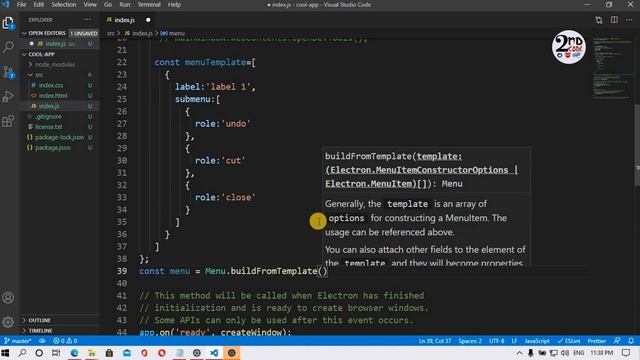The width and height of the screenshot is (640, 360).
Task: Click the synchronize changes cloud icon
Action: click(42, 341)
